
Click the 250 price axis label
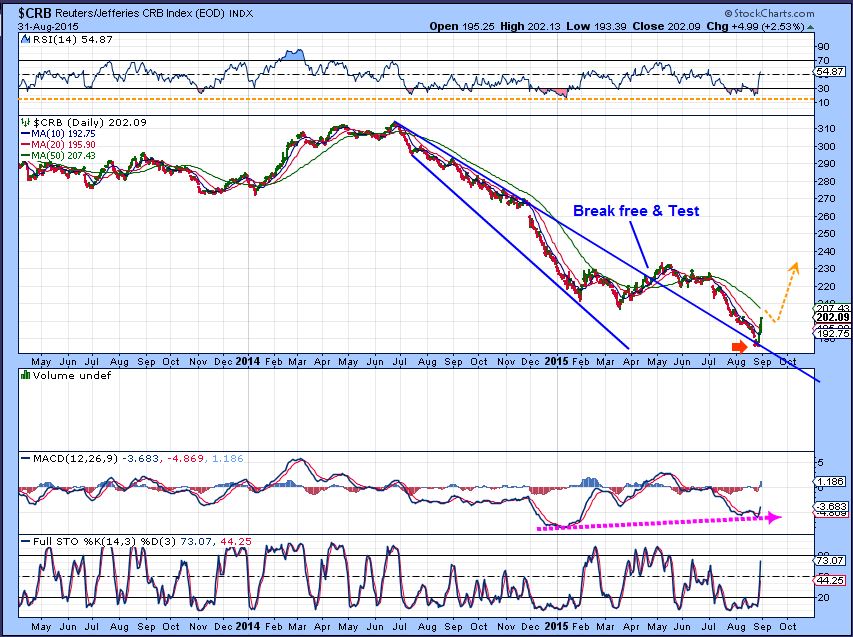point(827,234)
